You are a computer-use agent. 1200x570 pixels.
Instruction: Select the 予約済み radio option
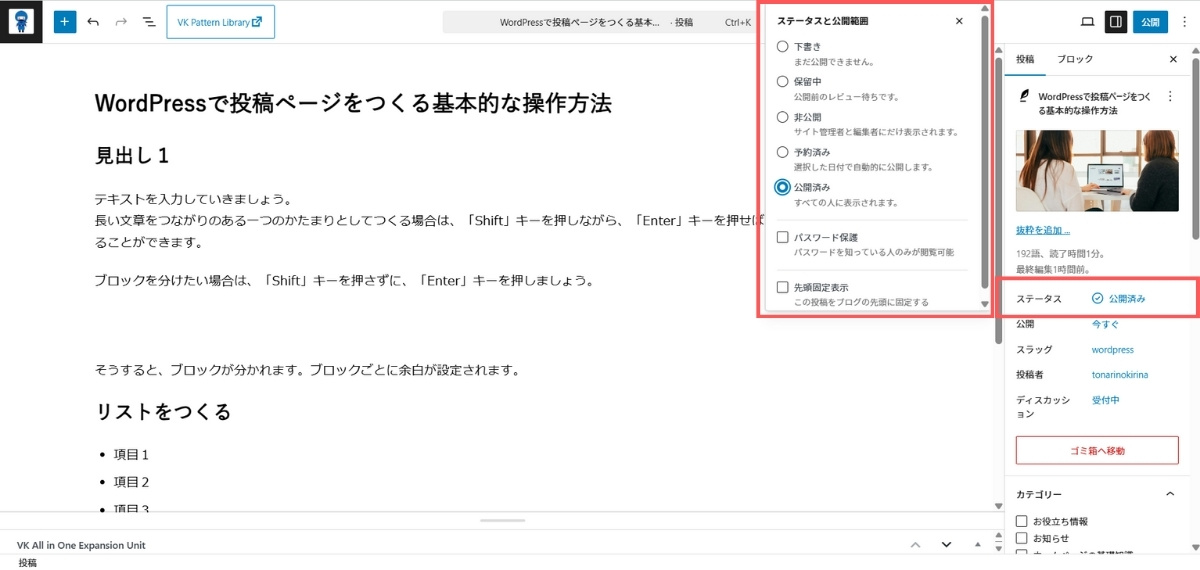[x=783, y=152]
